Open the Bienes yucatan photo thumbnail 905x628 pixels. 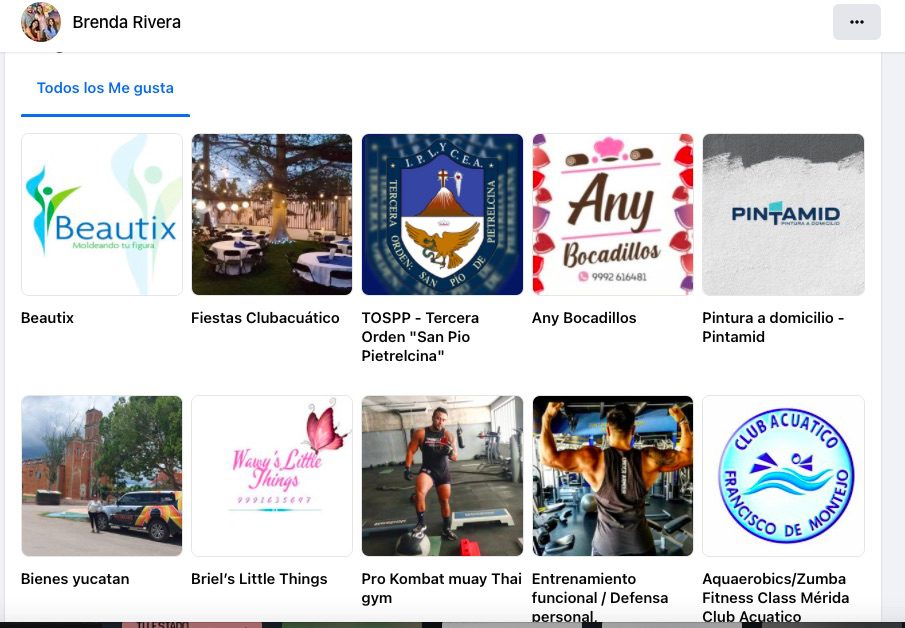point(102,476)
